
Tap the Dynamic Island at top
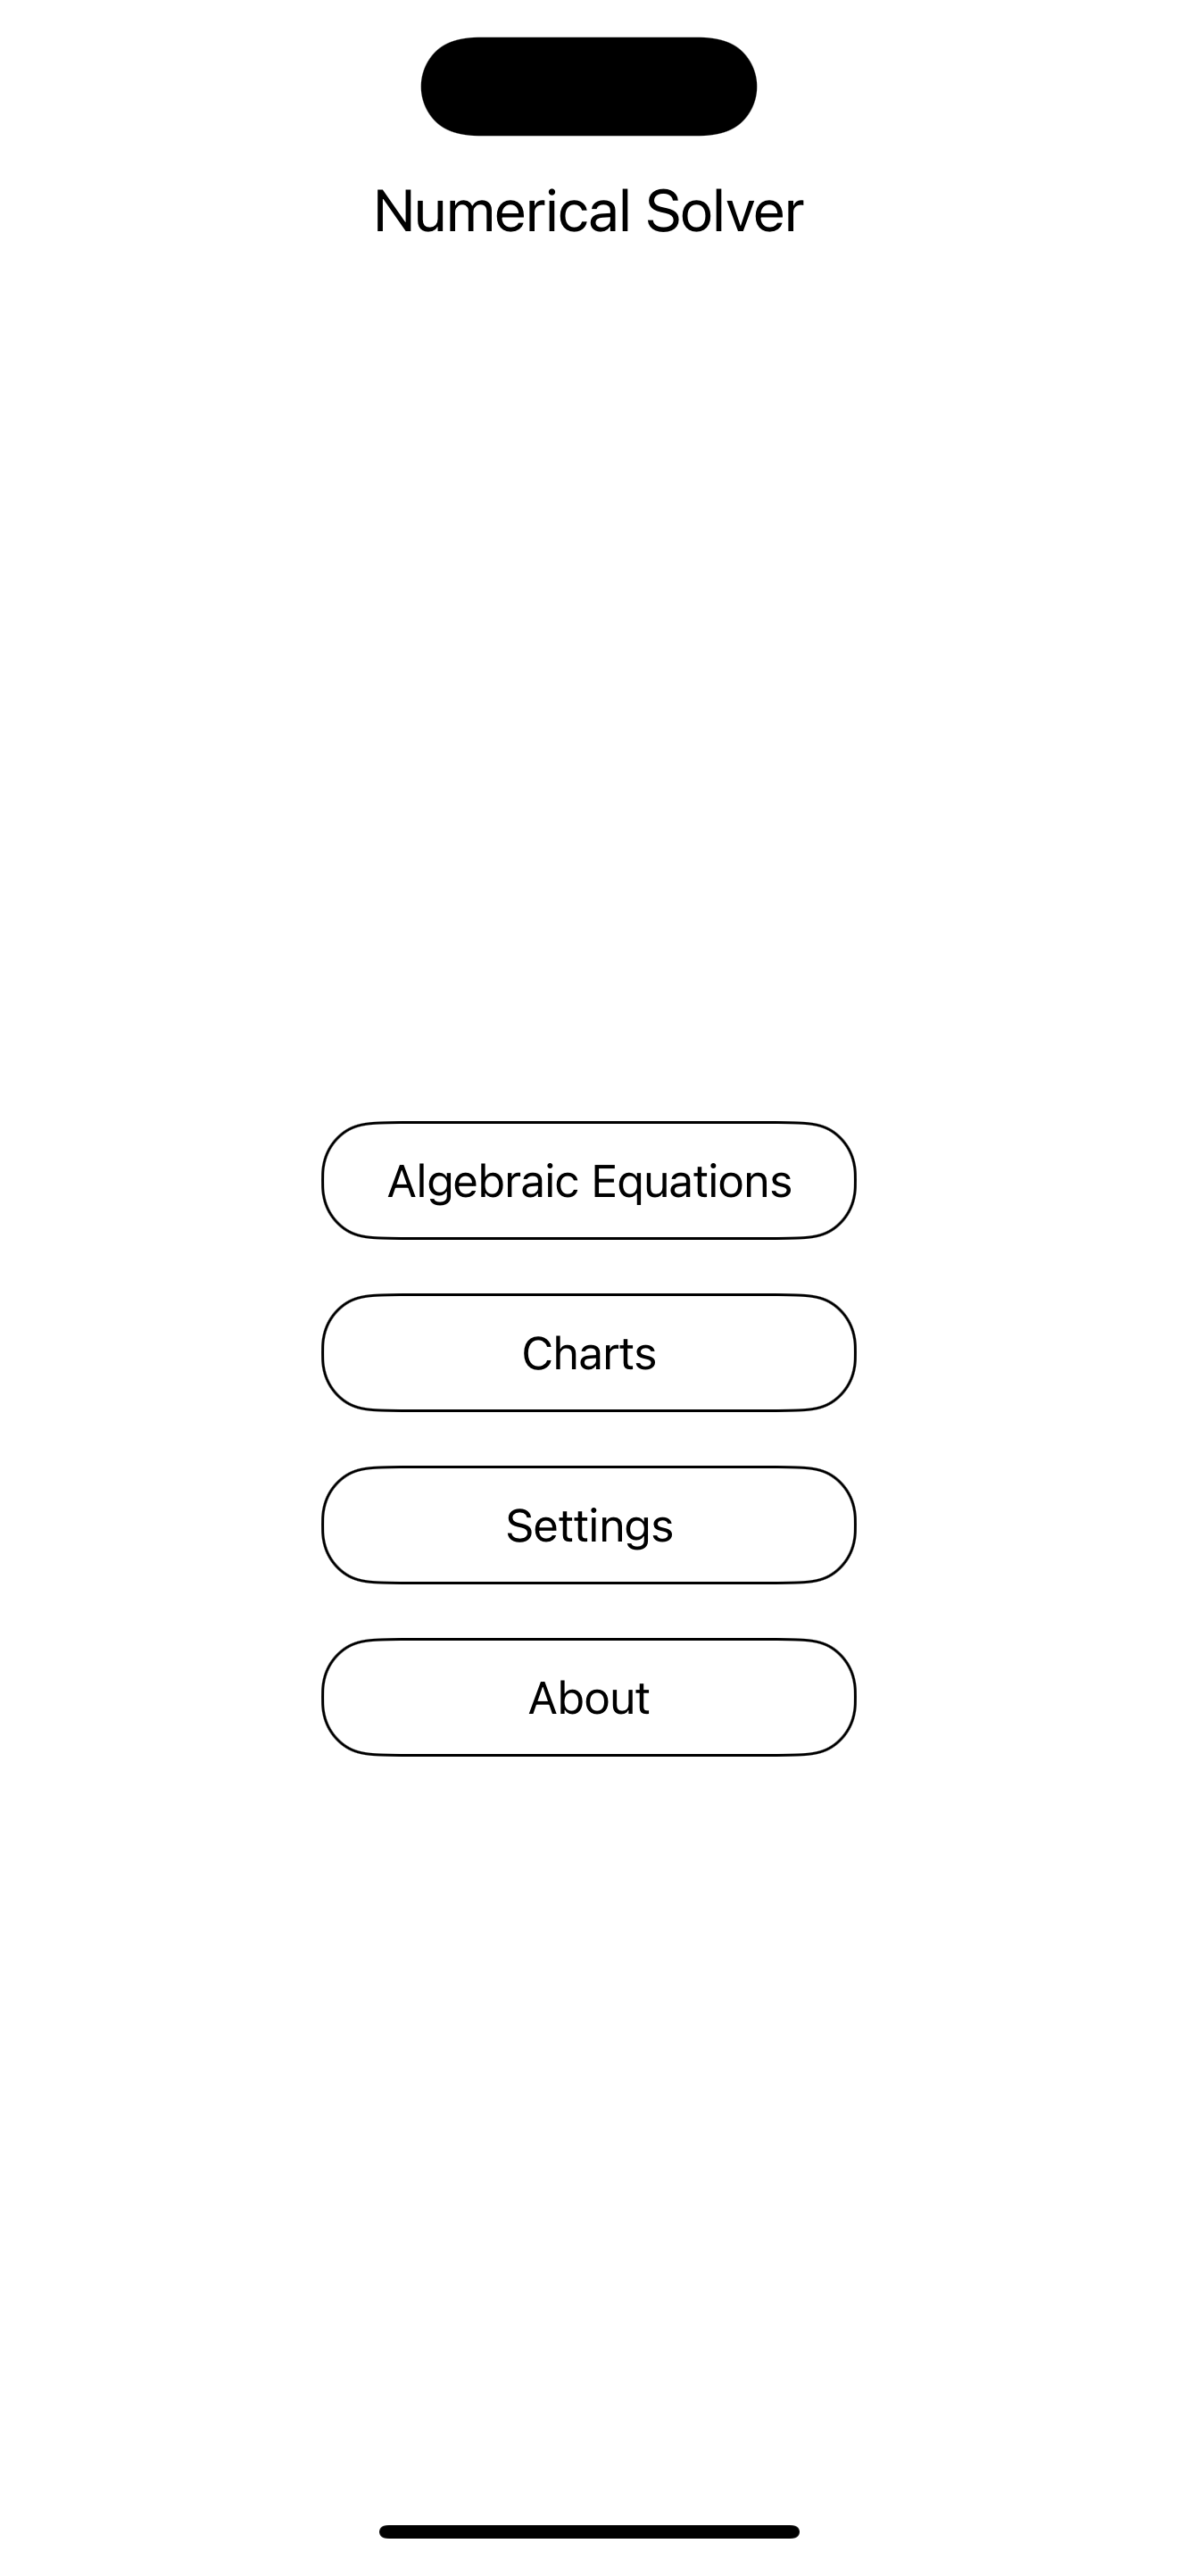pos(588,86)
